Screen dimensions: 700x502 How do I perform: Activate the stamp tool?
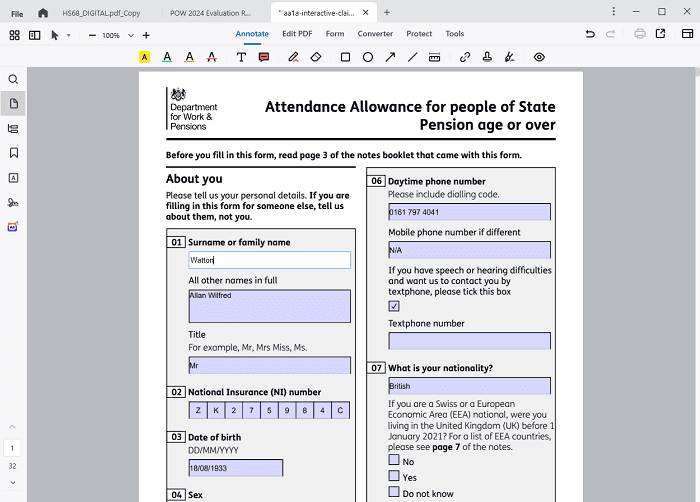point(487,58)
